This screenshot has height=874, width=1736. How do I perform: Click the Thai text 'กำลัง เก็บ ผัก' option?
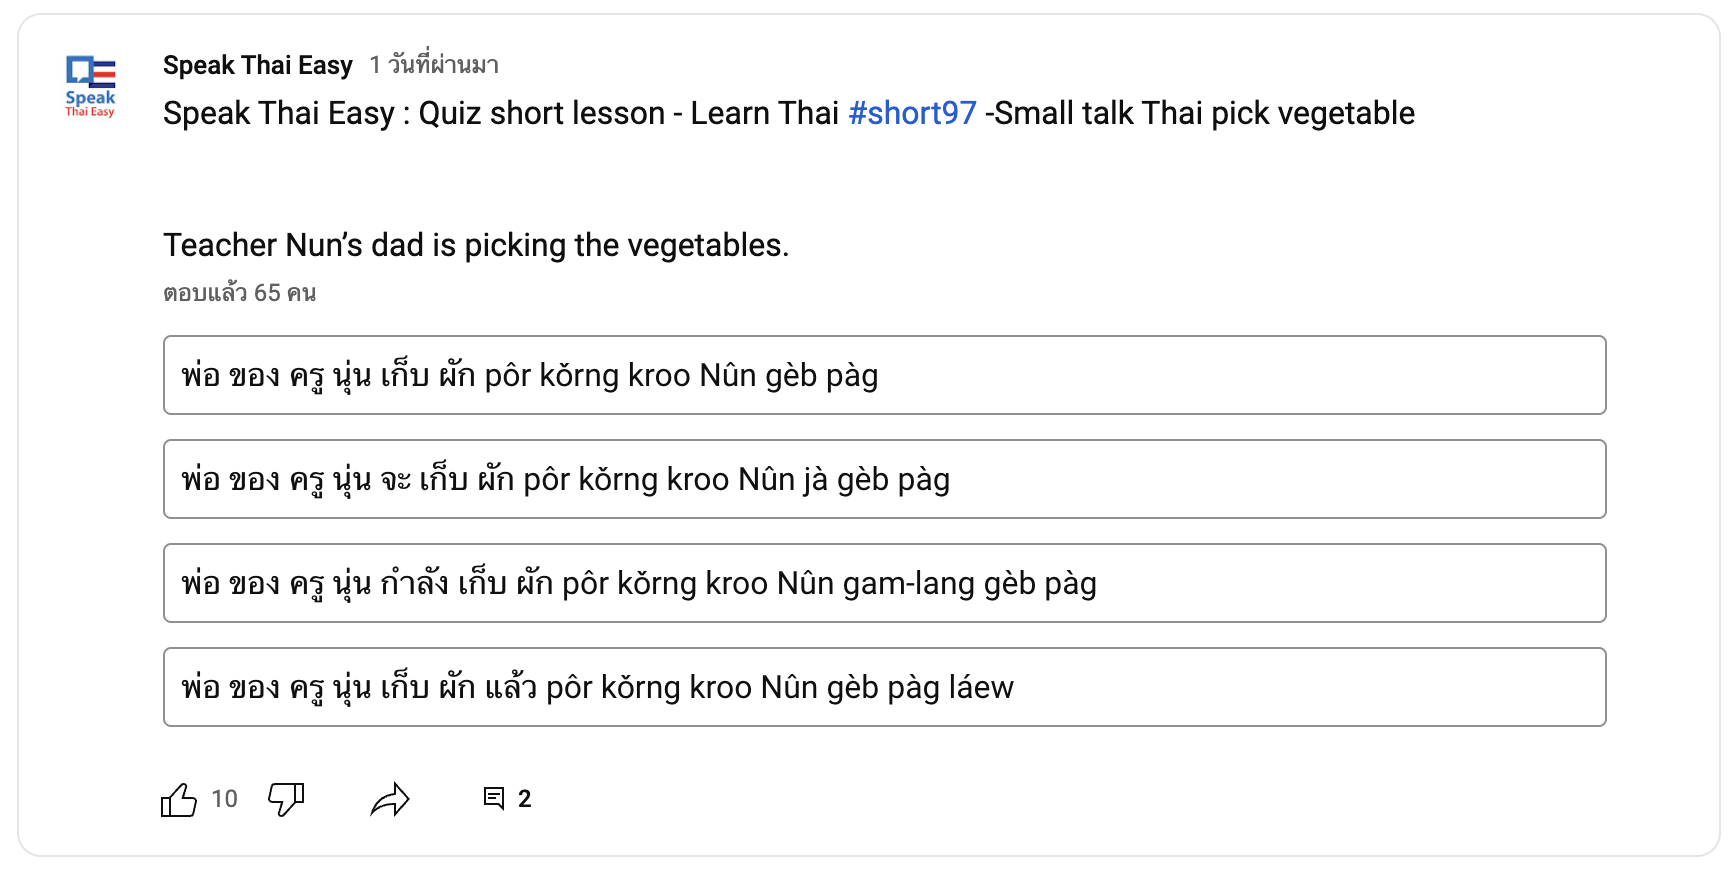(466, 583)
